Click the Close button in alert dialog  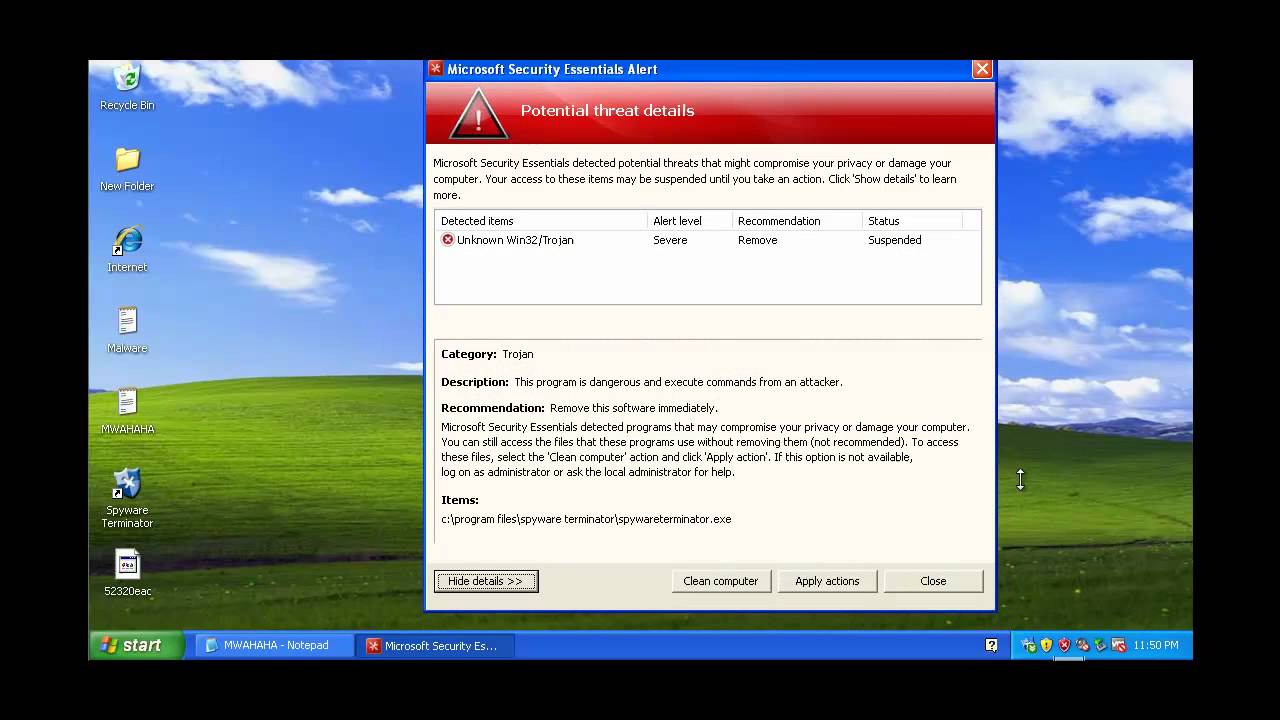tap(933, 581)
